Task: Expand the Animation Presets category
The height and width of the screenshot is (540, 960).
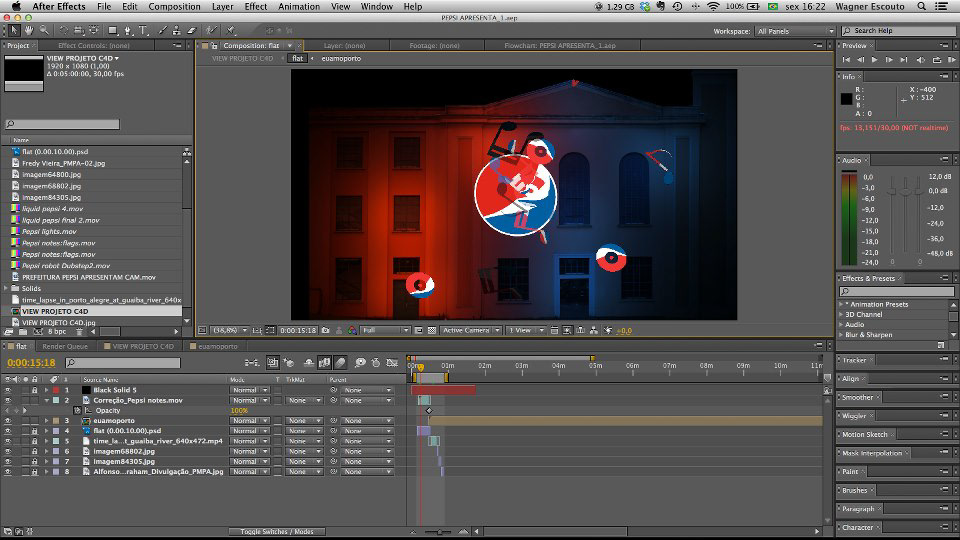Action: tap(841, 304)
